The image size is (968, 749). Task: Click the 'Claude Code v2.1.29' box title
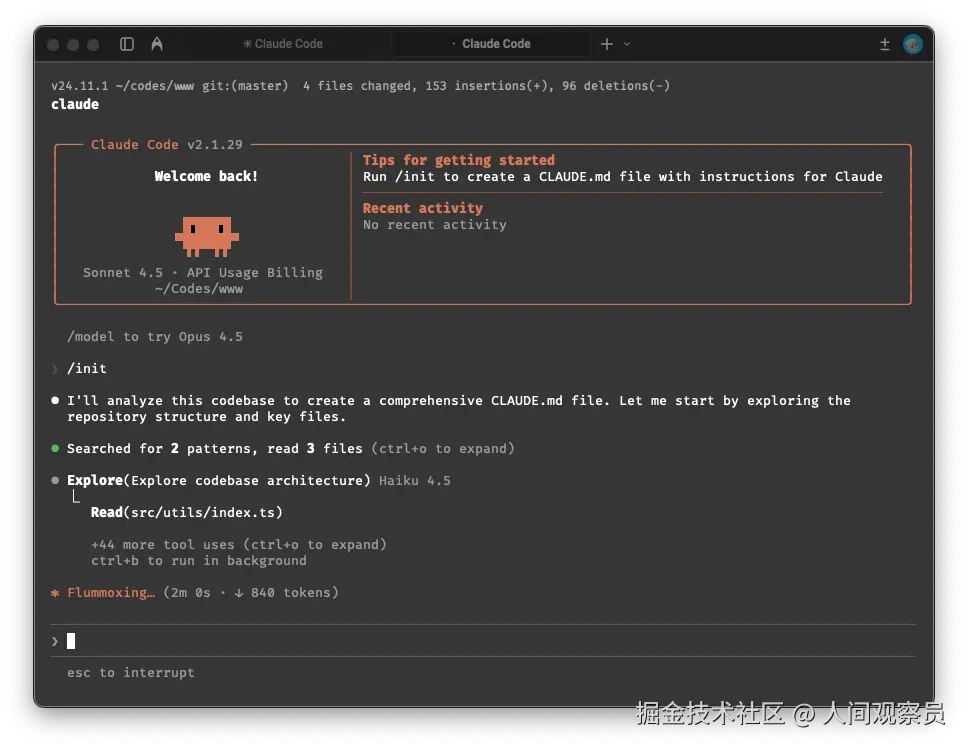tap(167, 144)
